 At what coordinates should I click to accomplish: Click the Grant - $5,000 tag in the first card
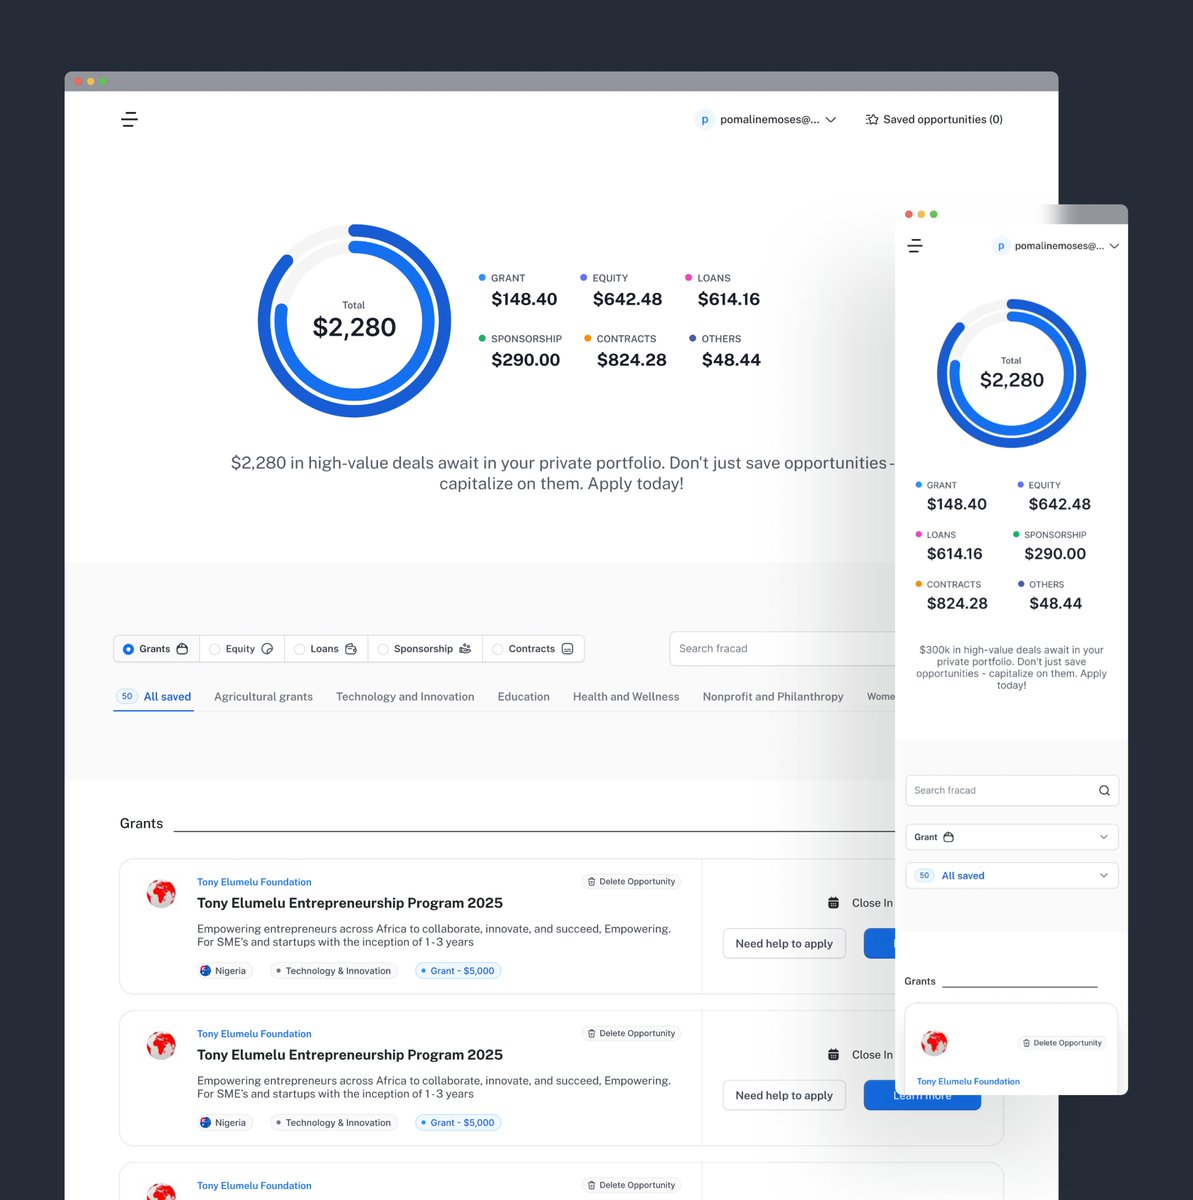(458, 971)
